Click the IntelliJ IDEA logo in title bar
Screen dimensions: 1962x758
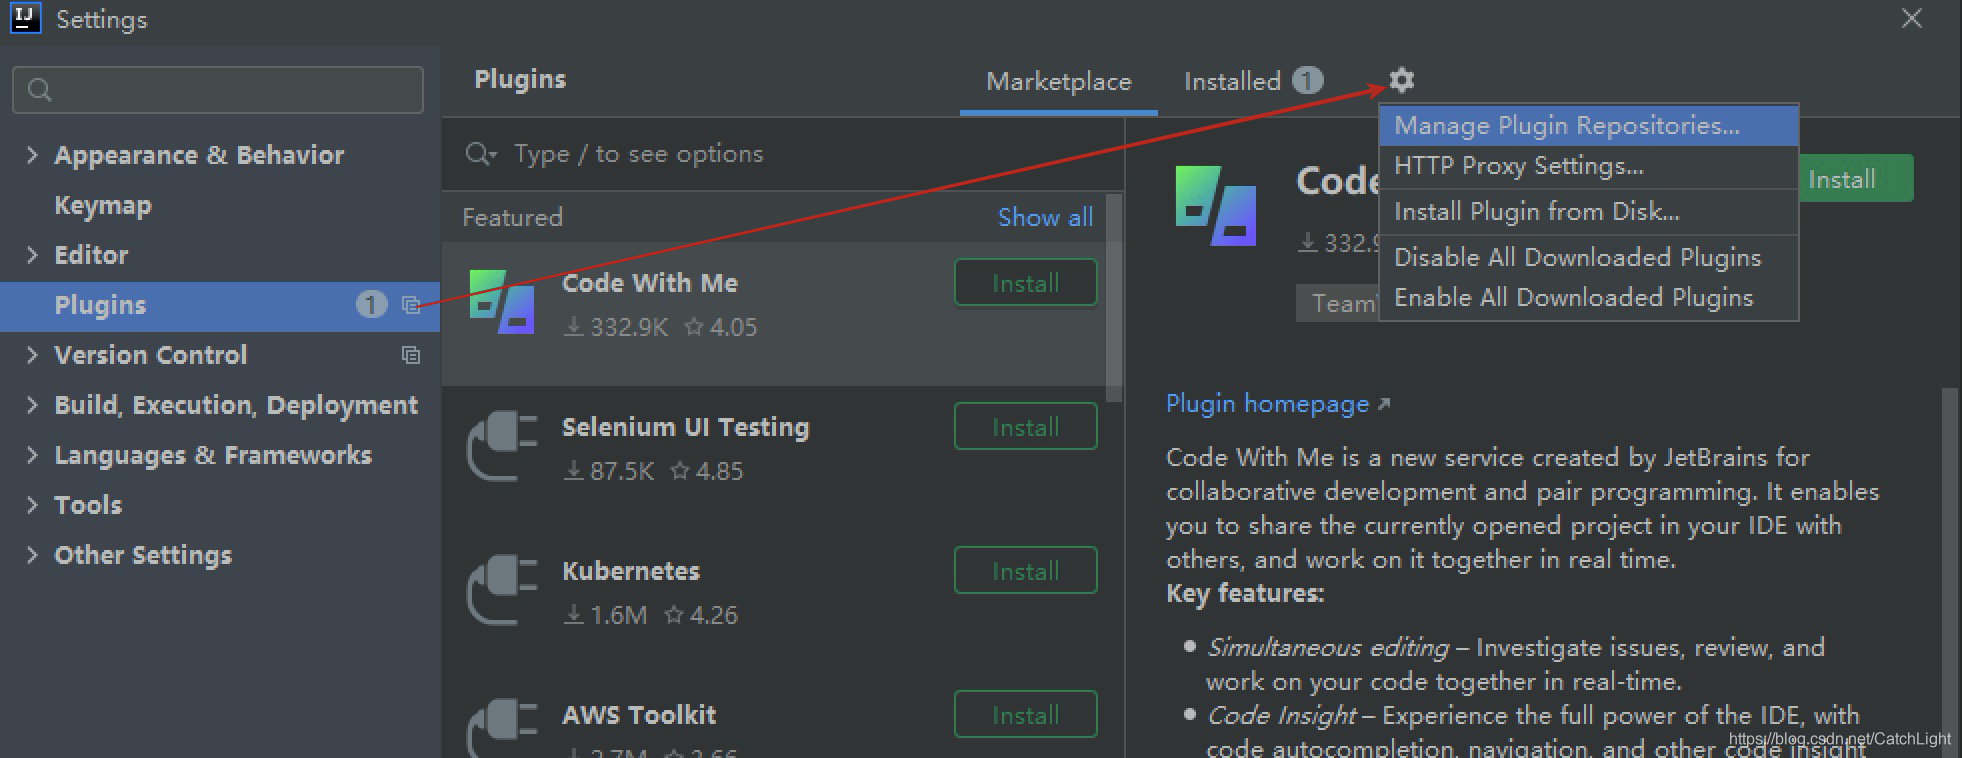[24, 18]
